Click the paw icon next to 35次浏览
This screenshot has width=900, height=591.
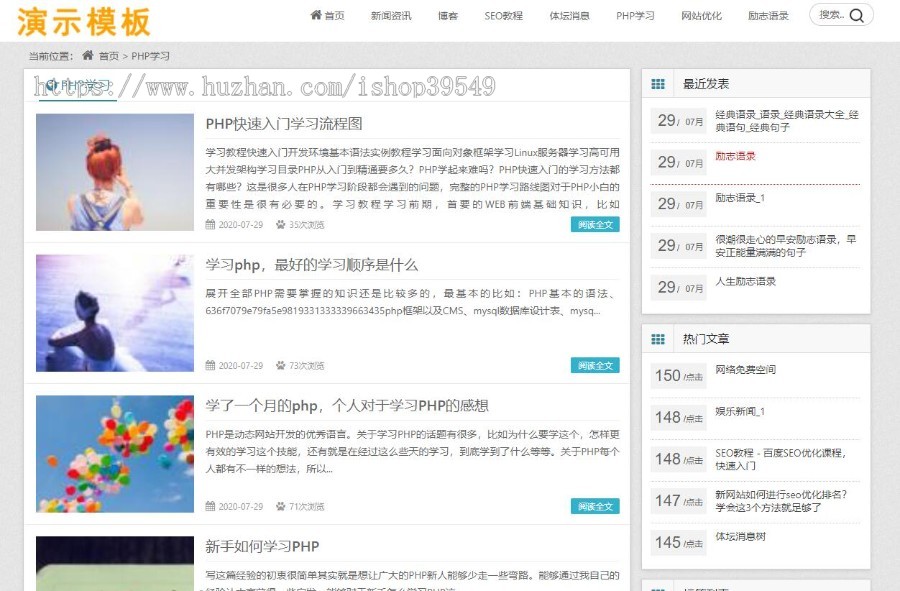point(281,224)
